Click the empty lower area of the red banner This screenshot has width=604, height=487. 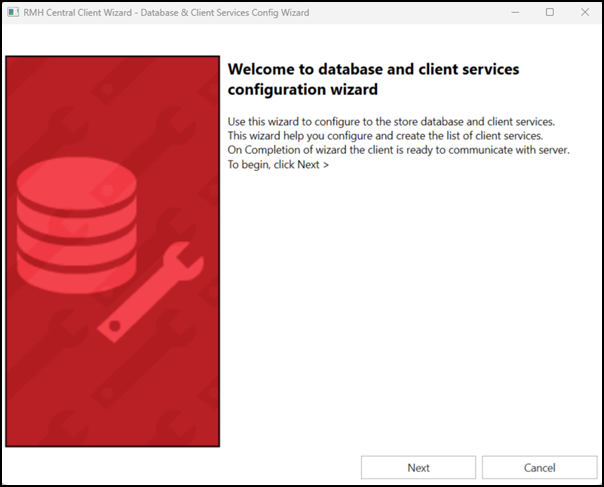[112, 401]
